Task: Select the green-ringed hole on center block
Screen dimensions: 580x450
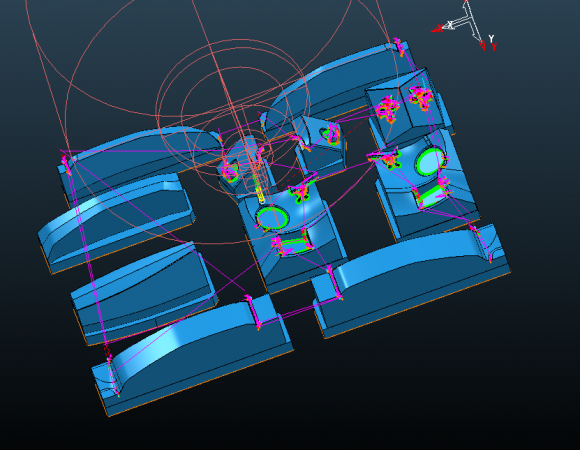Action: (272, 217)
